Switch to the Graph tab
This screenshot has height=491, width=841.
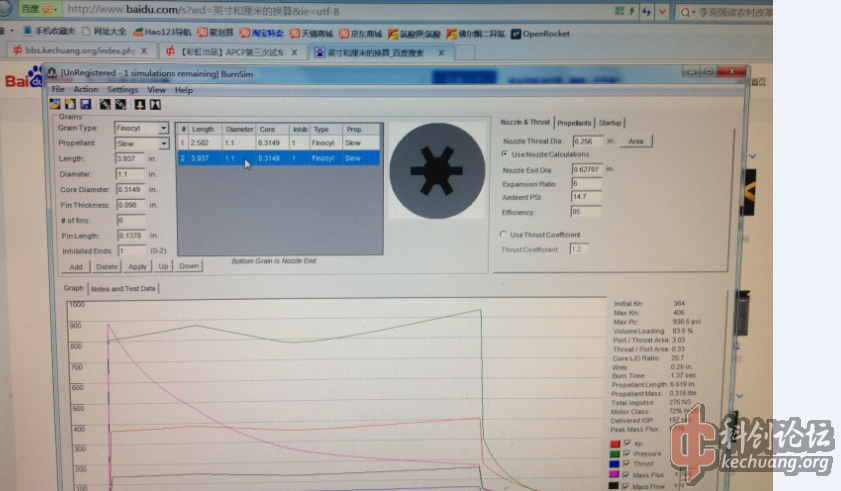[73, 288]
